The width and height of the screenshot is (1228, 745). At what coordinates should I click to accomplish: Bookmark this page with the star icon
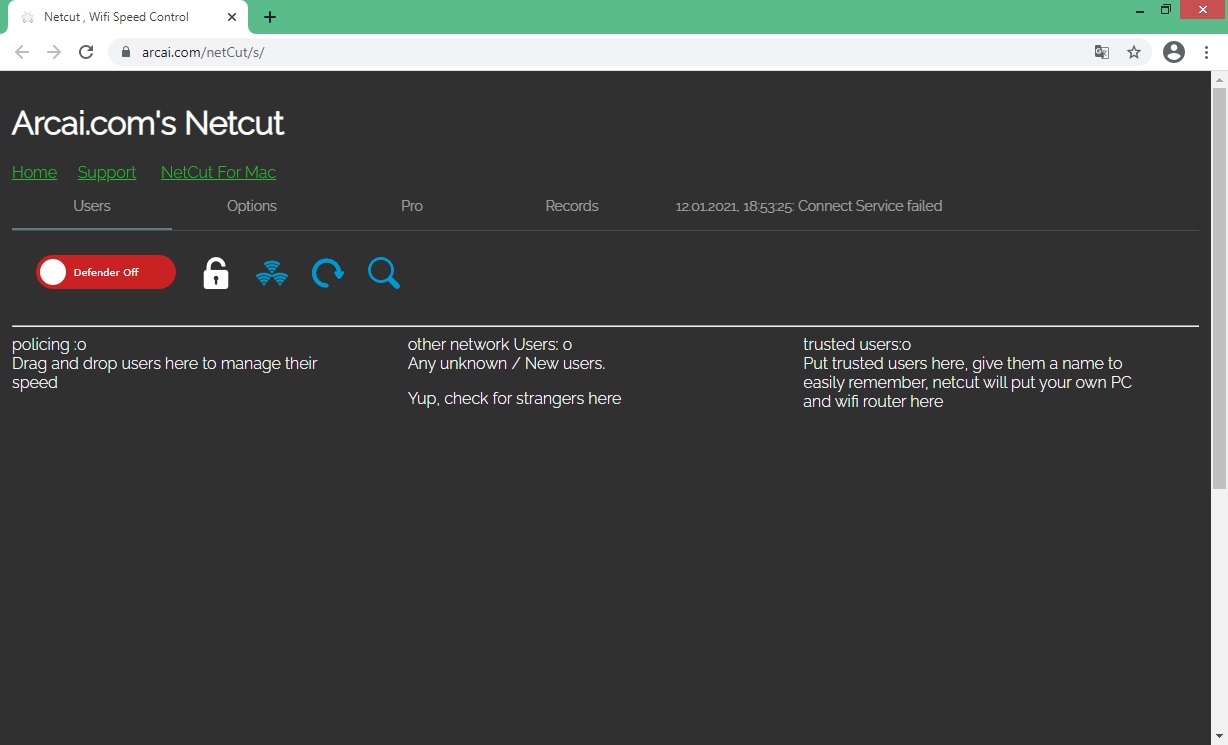coord(1134,52)
